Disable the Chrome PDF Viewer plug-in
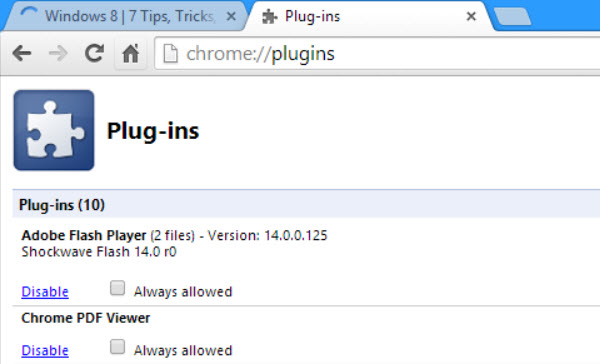 (x=45, y=350)
